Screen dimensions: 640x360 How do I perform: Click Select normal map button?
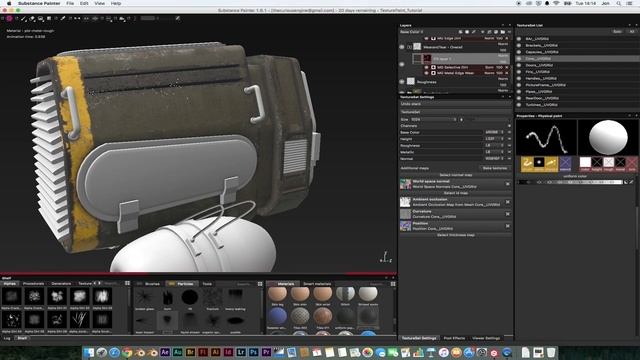pyautogui.click(x=456, y=175)
